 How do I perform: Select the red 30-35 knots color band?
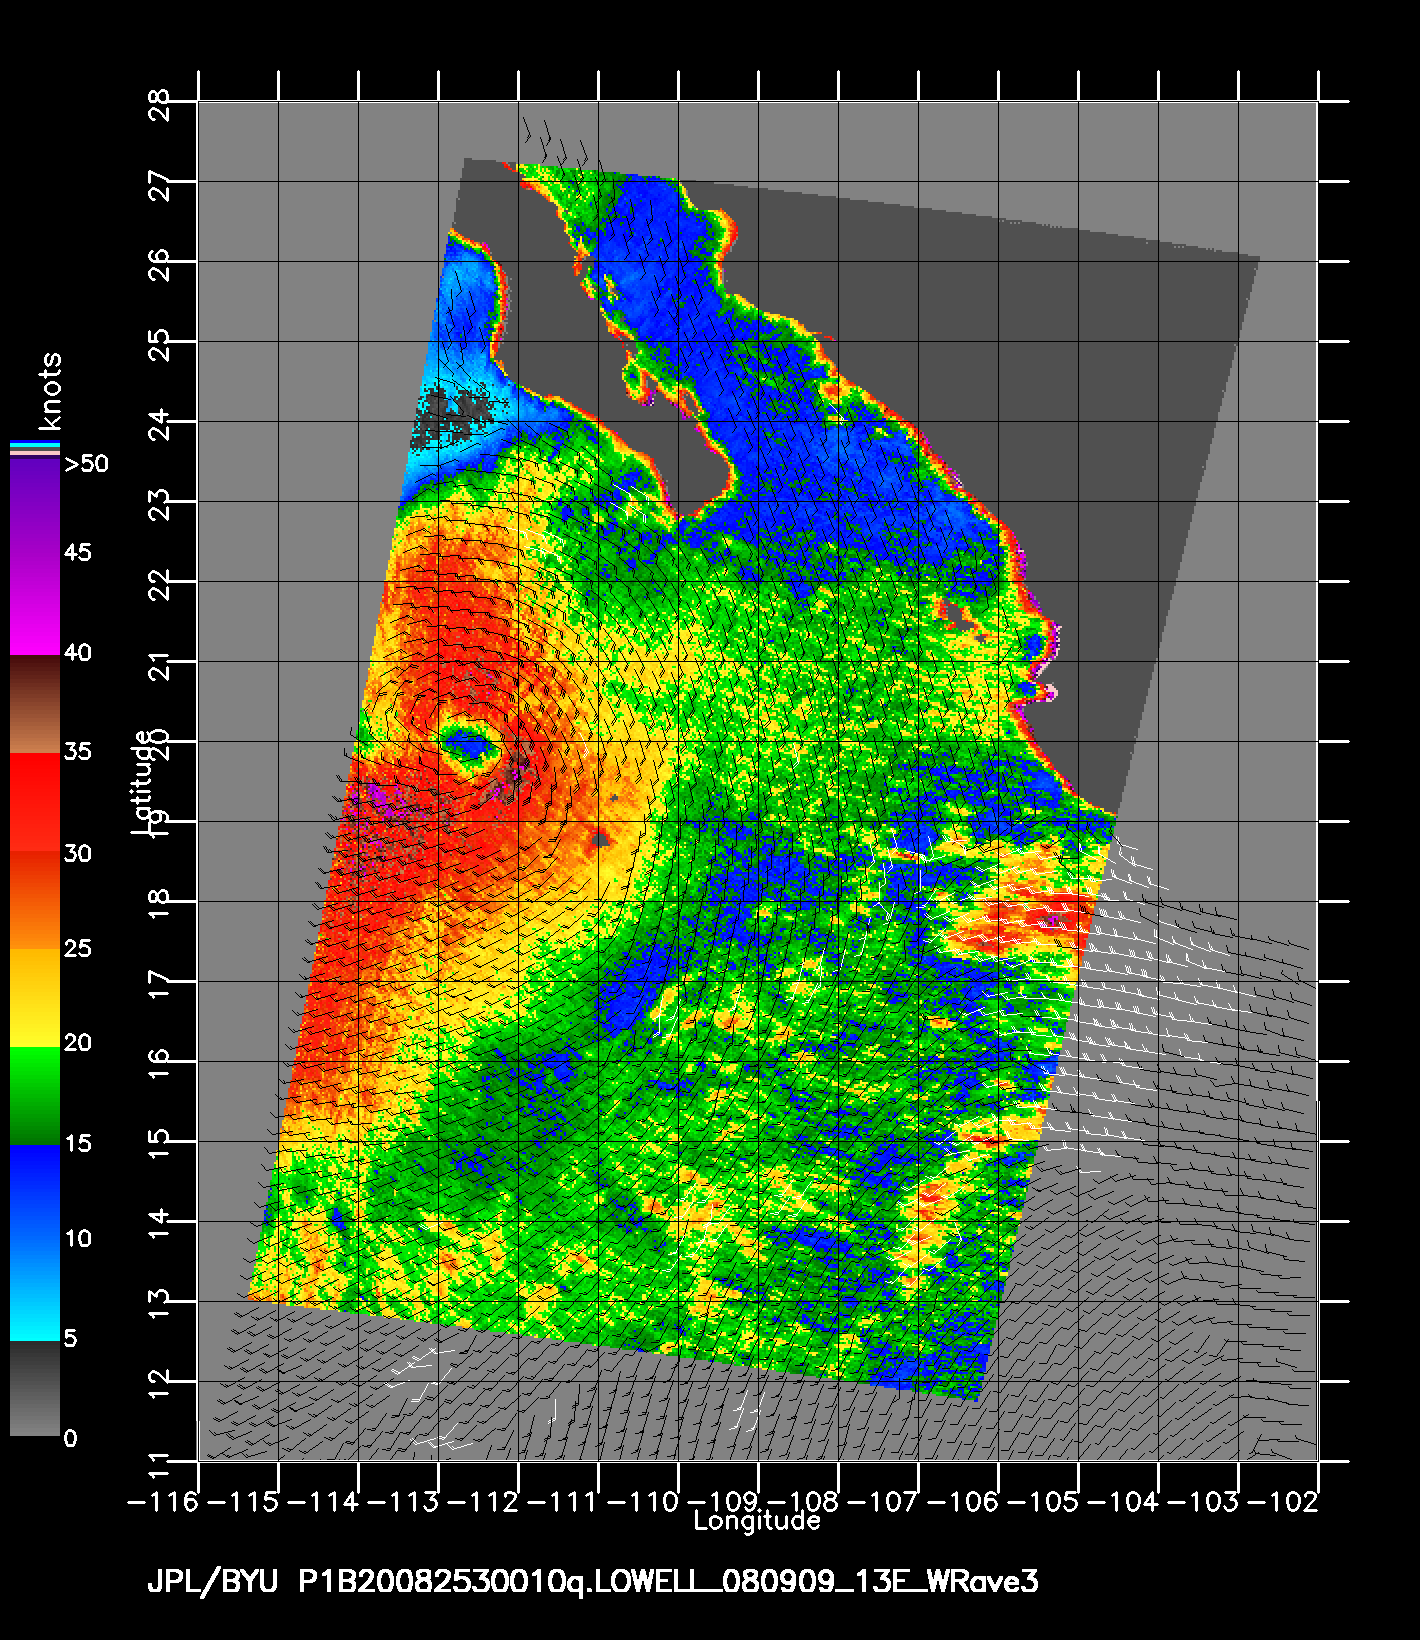(35, 802)
